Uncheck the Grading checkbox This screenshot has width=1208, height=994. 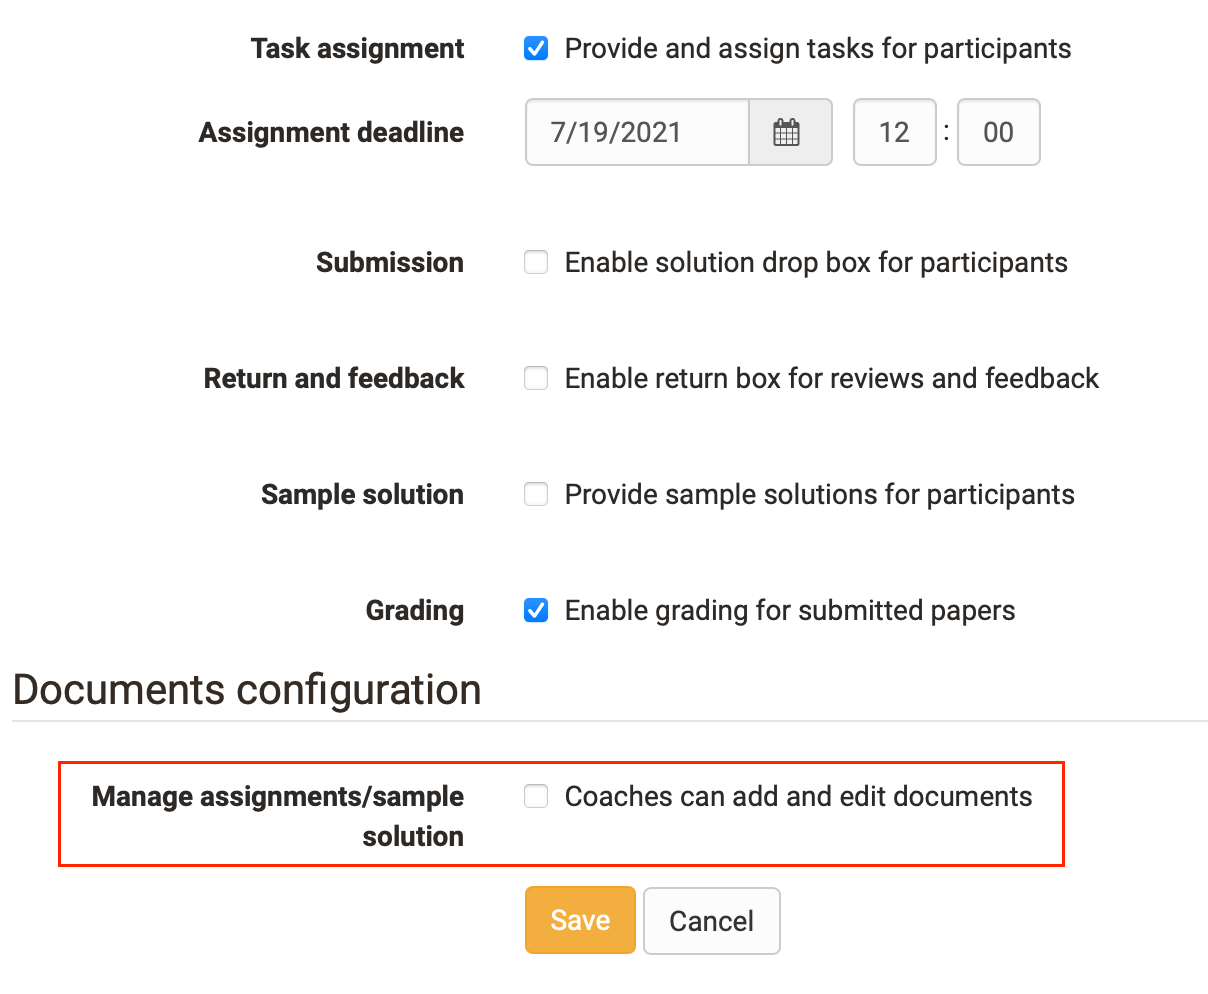click(x=536, y=610)
